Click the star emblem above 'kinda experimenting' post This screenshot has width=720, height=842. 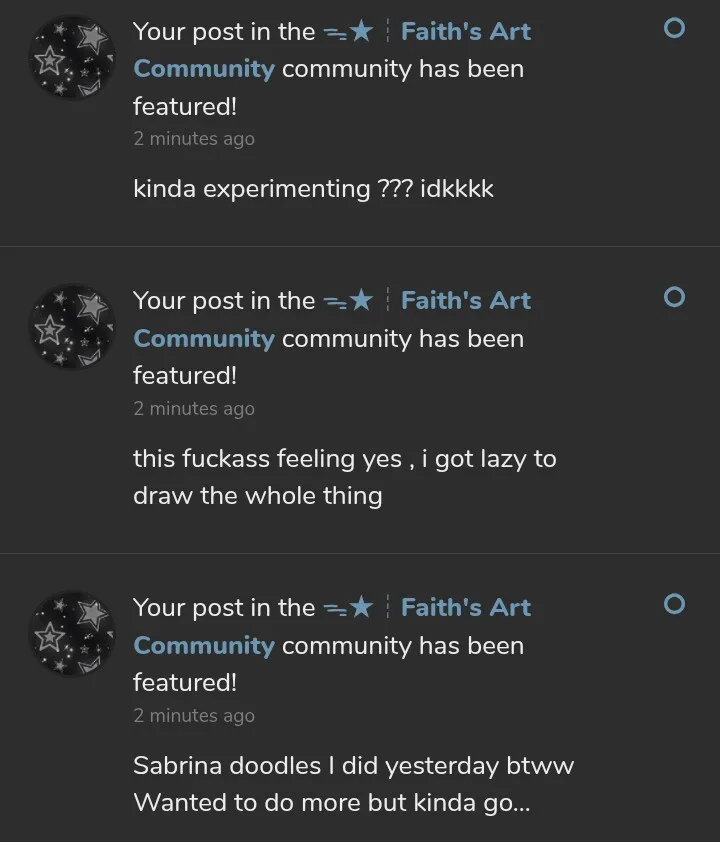(349, 32)
